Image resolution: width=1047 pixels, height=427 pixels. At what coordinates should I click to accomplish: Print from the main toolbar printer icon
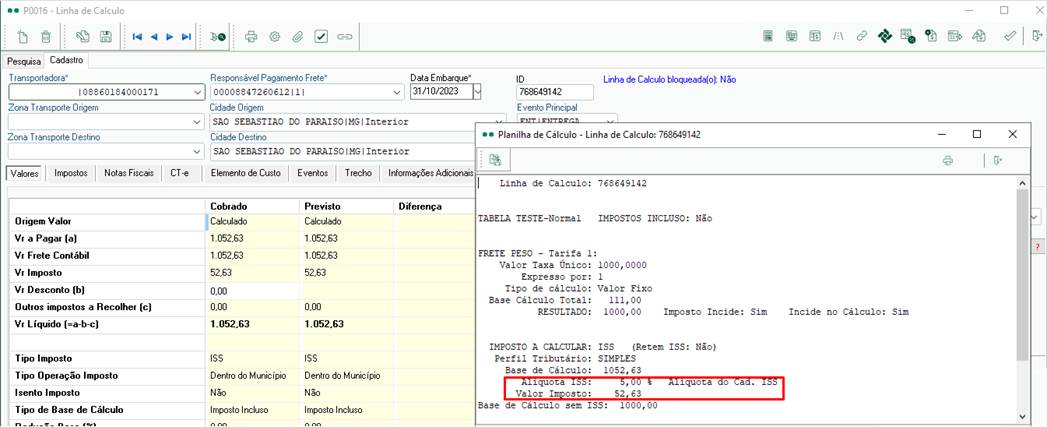pos(251,37)
